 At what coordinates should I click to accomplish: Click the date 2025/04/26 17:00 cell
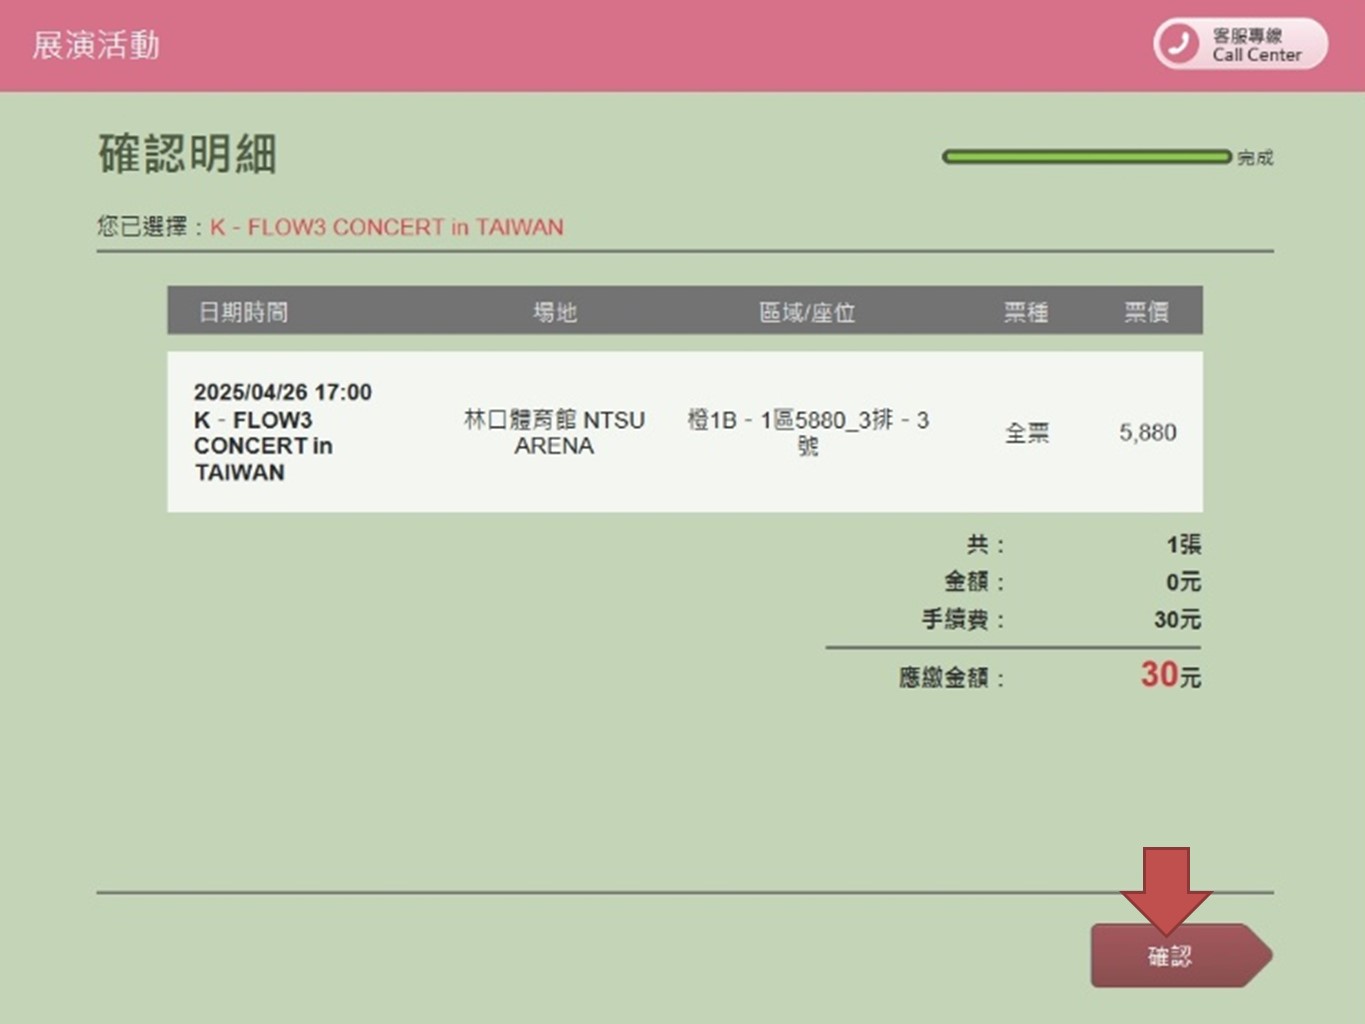coord(283,392)
